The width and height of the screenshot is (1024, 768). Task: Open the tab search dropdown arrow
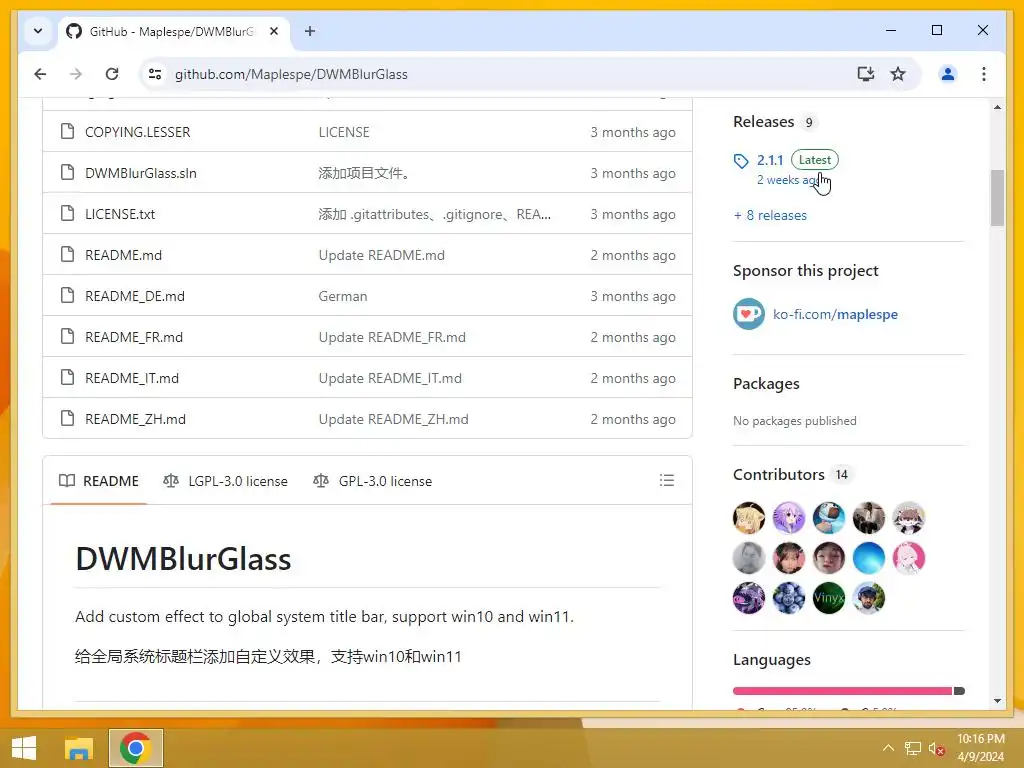[x=38, y=31]
